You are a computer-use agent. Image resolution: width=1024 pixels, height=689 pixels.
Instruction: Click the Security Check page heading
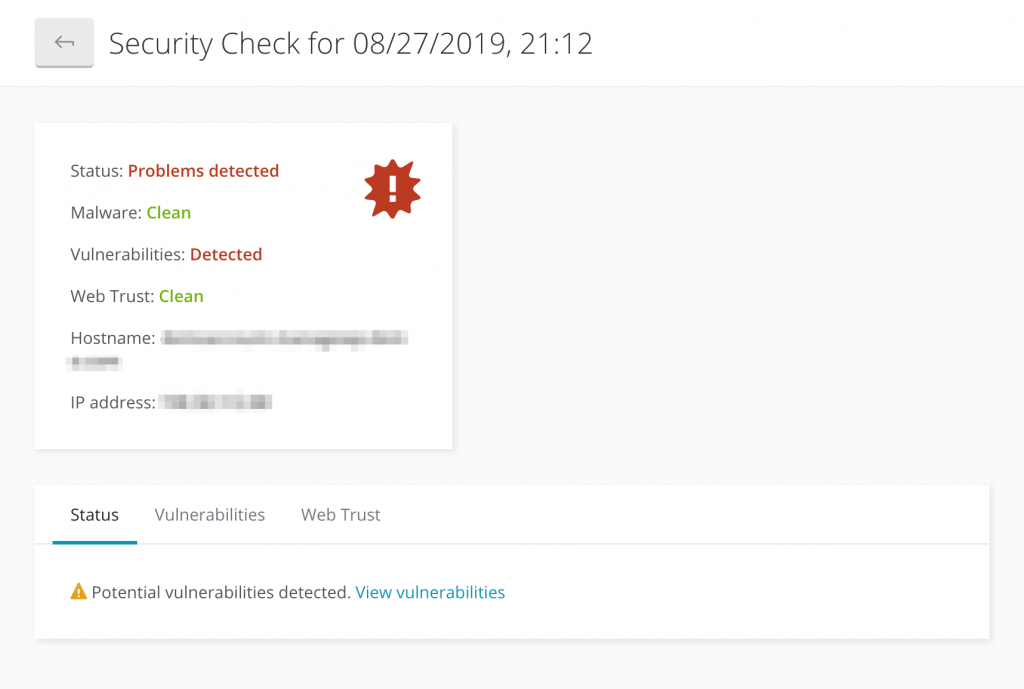pos(350,44)
